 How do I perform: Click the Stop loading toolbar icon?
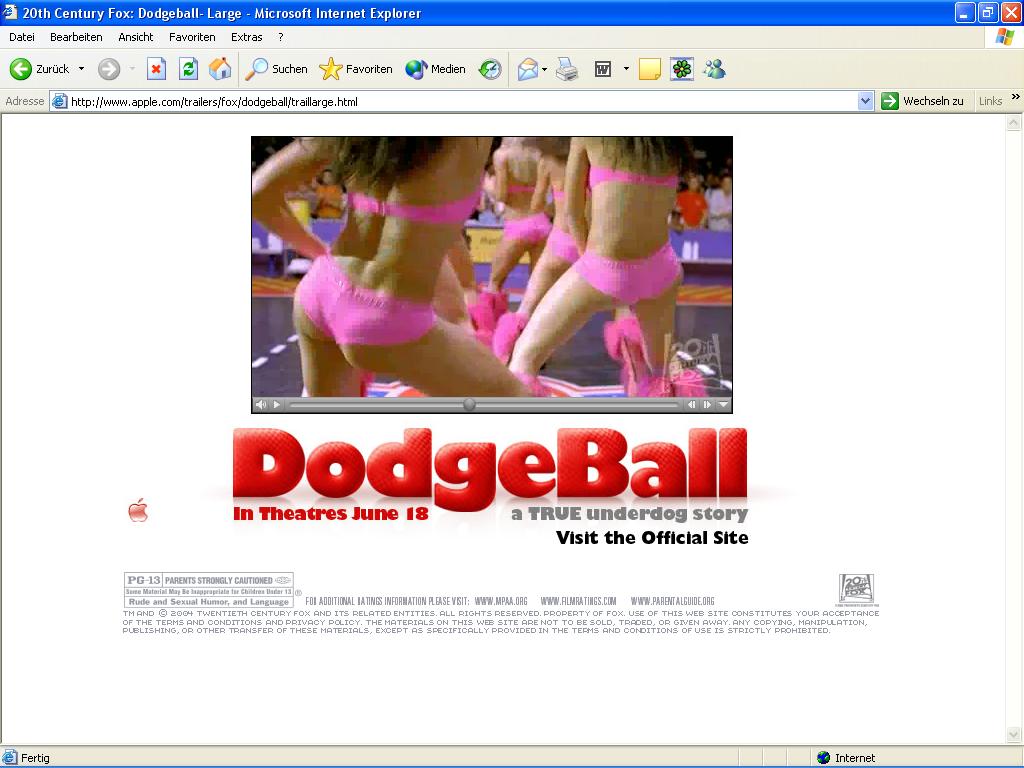pyautogui.click(x=156, y=69)
